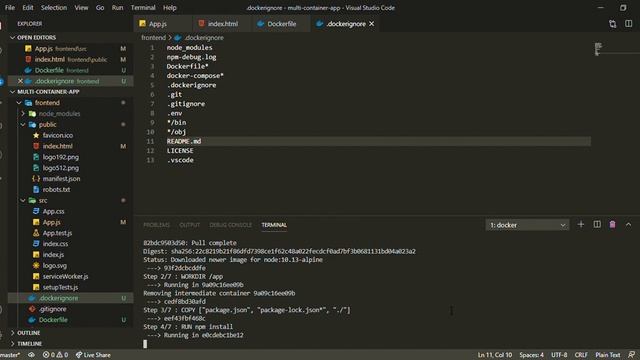Open index.js file in src

point(53,255)
